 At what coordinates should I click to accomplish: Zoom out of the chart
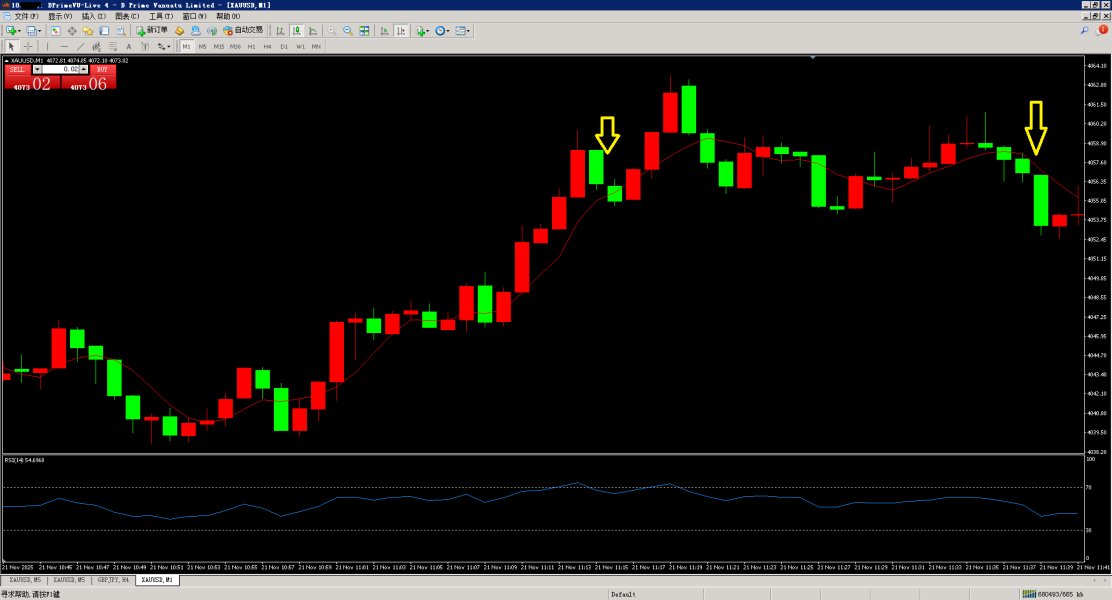tap(348, 30)
